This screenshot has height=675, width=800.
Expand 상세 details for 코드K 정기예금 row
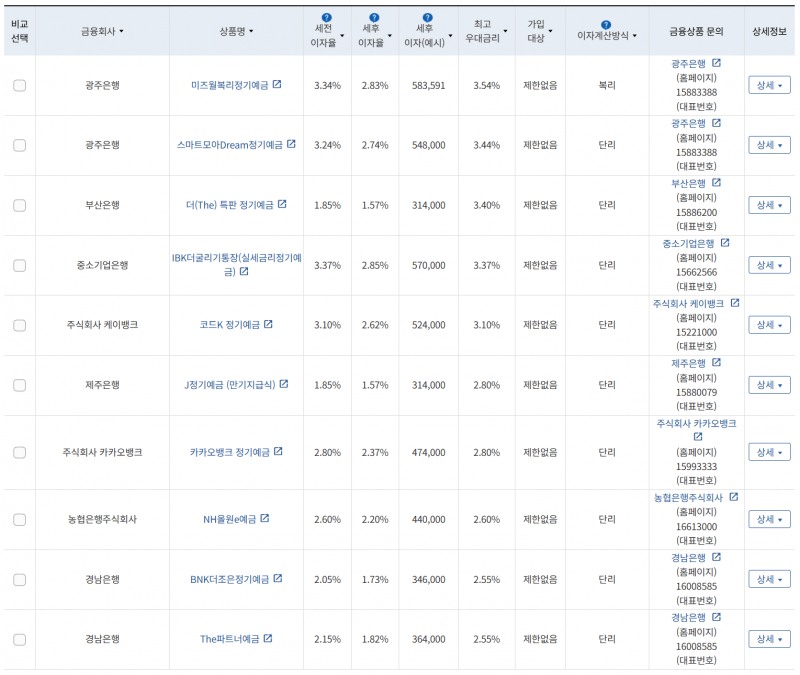pos(769,325)
